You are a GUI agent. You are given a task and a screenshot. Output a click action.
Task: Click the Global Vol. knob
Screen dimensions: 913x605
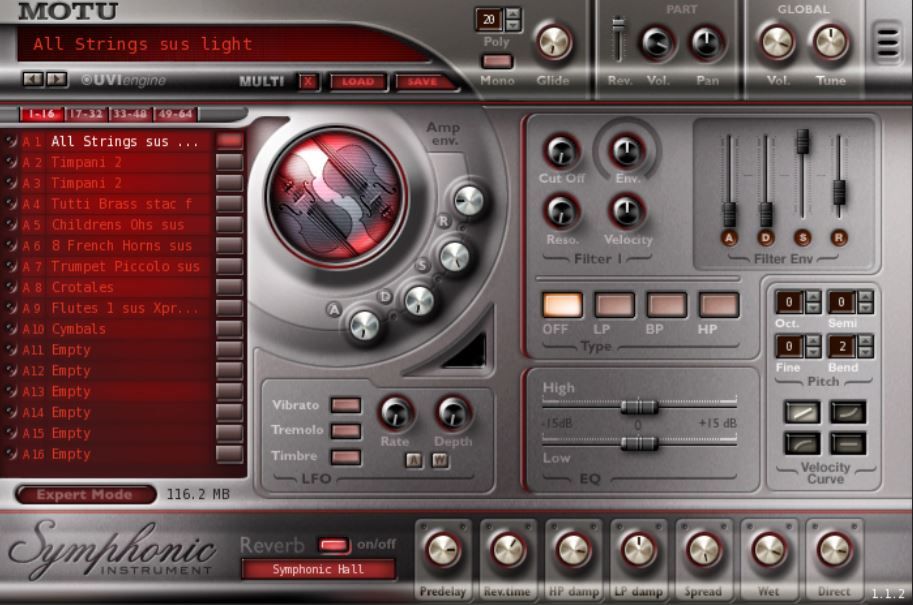click(777, 42)
